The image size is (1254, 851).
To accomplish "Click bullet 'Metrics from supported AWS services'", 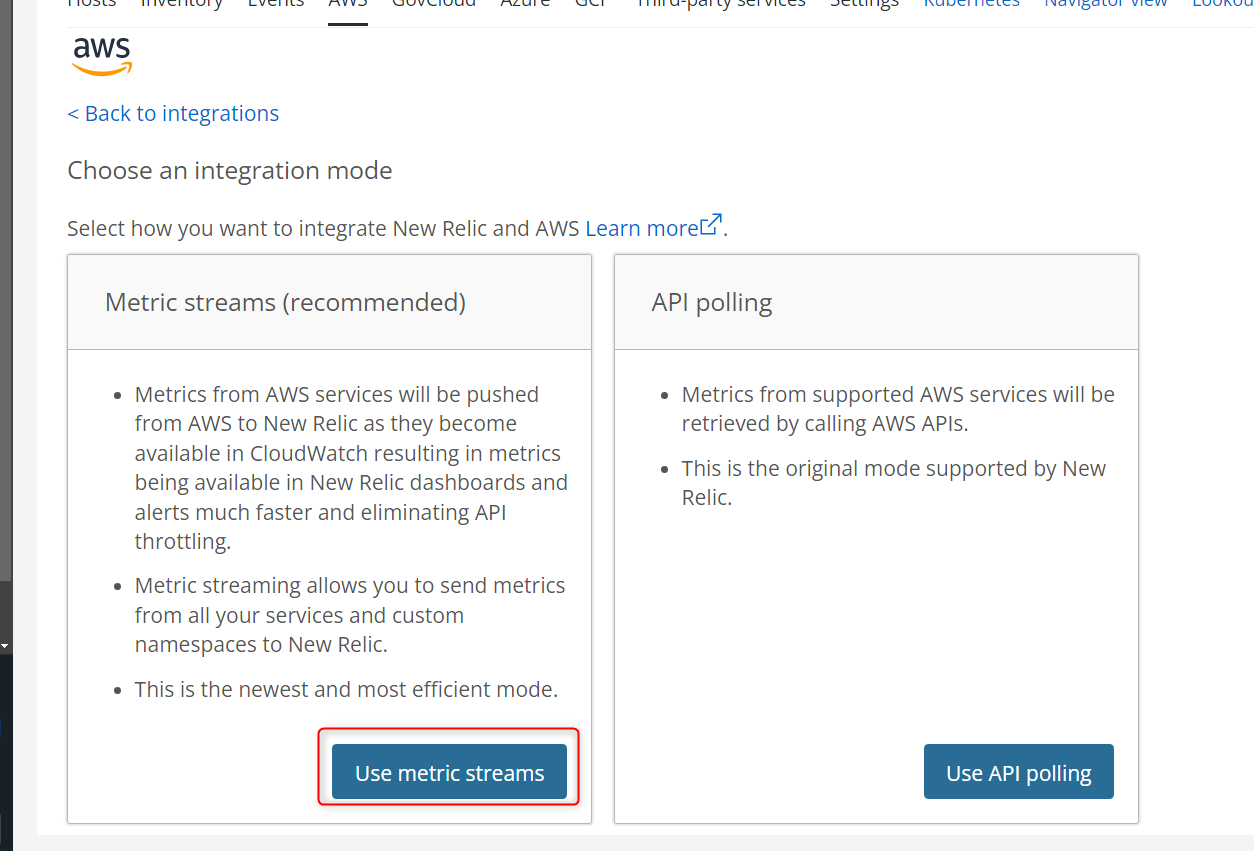I will point(898,409).
